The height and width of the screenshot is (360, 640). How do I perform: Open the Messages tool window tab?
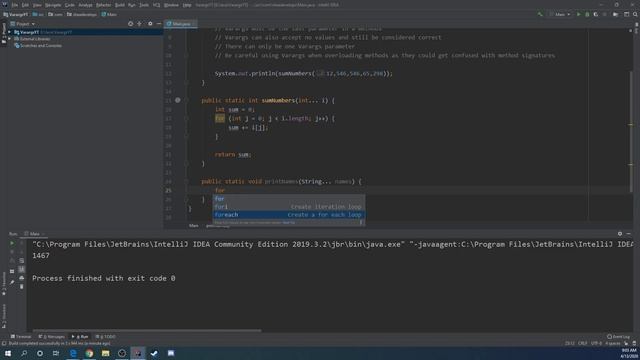pos(51,337)
